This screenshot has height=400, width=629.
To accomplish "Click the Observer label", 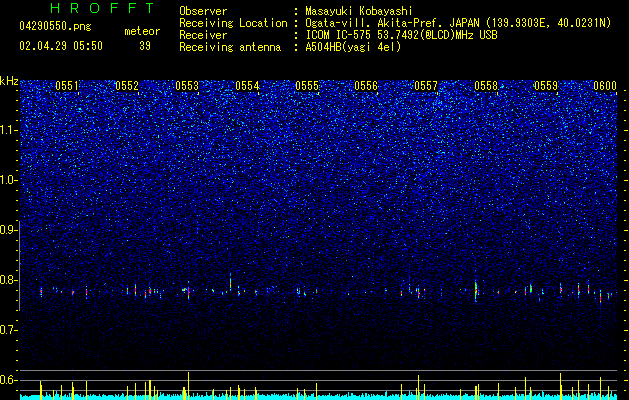I will tap(203, 11).
